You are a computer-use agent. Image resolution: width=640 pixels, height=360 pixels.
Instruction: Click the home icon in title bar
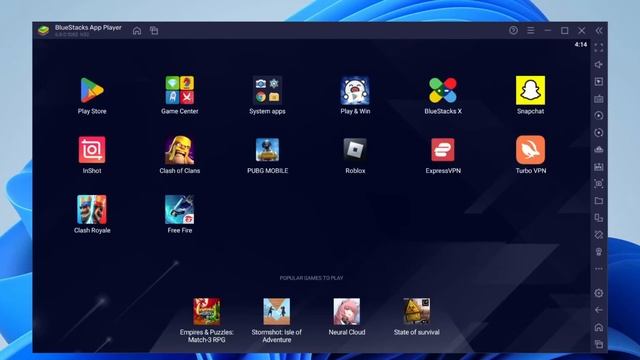point(137,31)
